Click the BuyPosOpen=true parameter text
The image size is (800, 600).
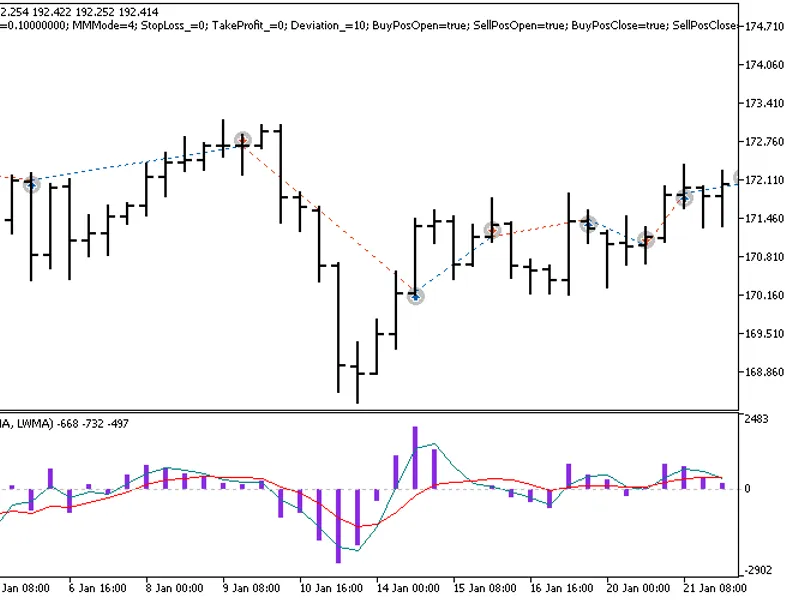coord(421,26)
